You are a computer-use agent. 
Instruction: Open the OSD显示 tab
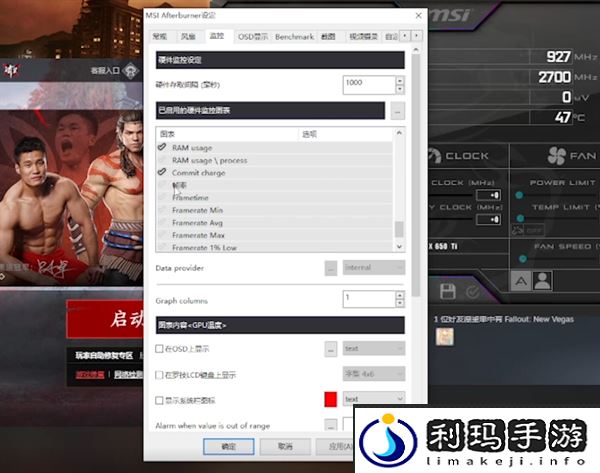(253, 37)
